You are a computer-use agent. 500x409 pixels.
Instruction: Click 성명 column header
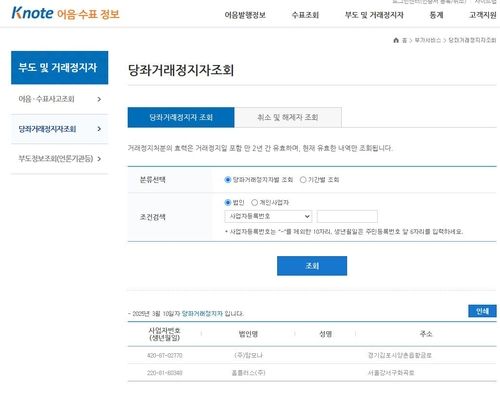coord(325,334)
